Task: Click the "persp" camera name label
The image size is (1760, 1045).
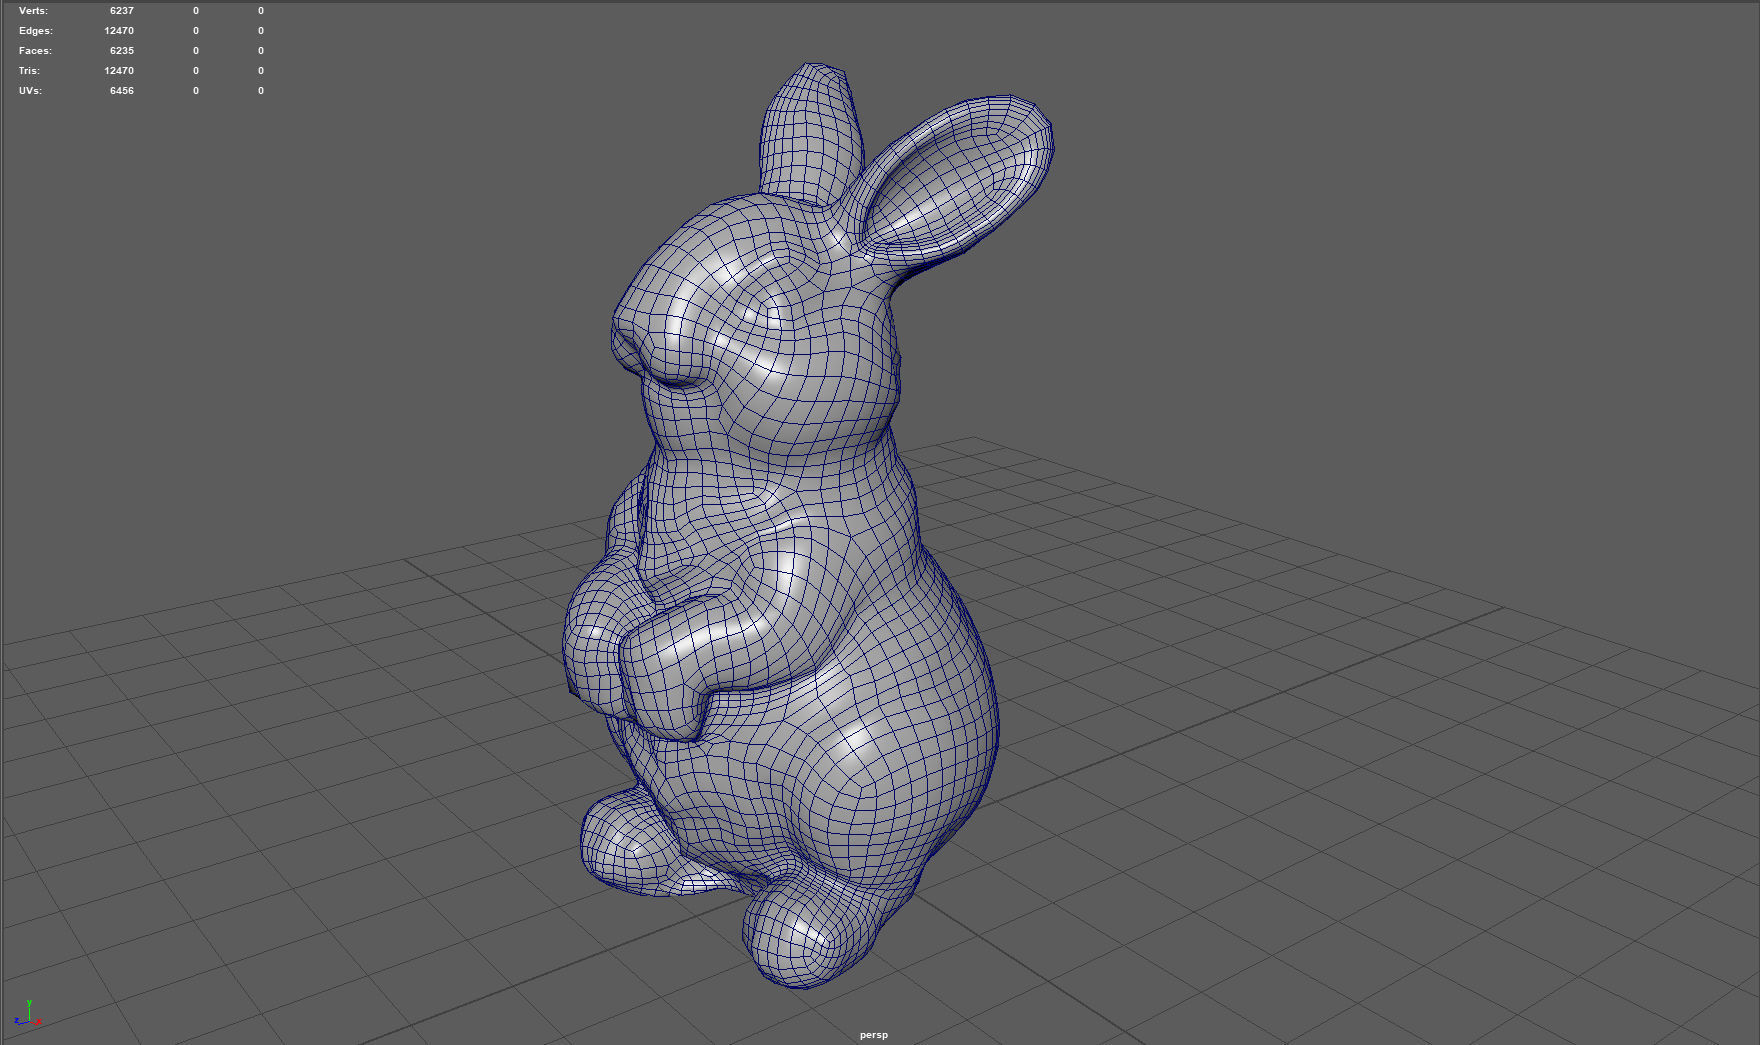Action: click(873, 1035)
